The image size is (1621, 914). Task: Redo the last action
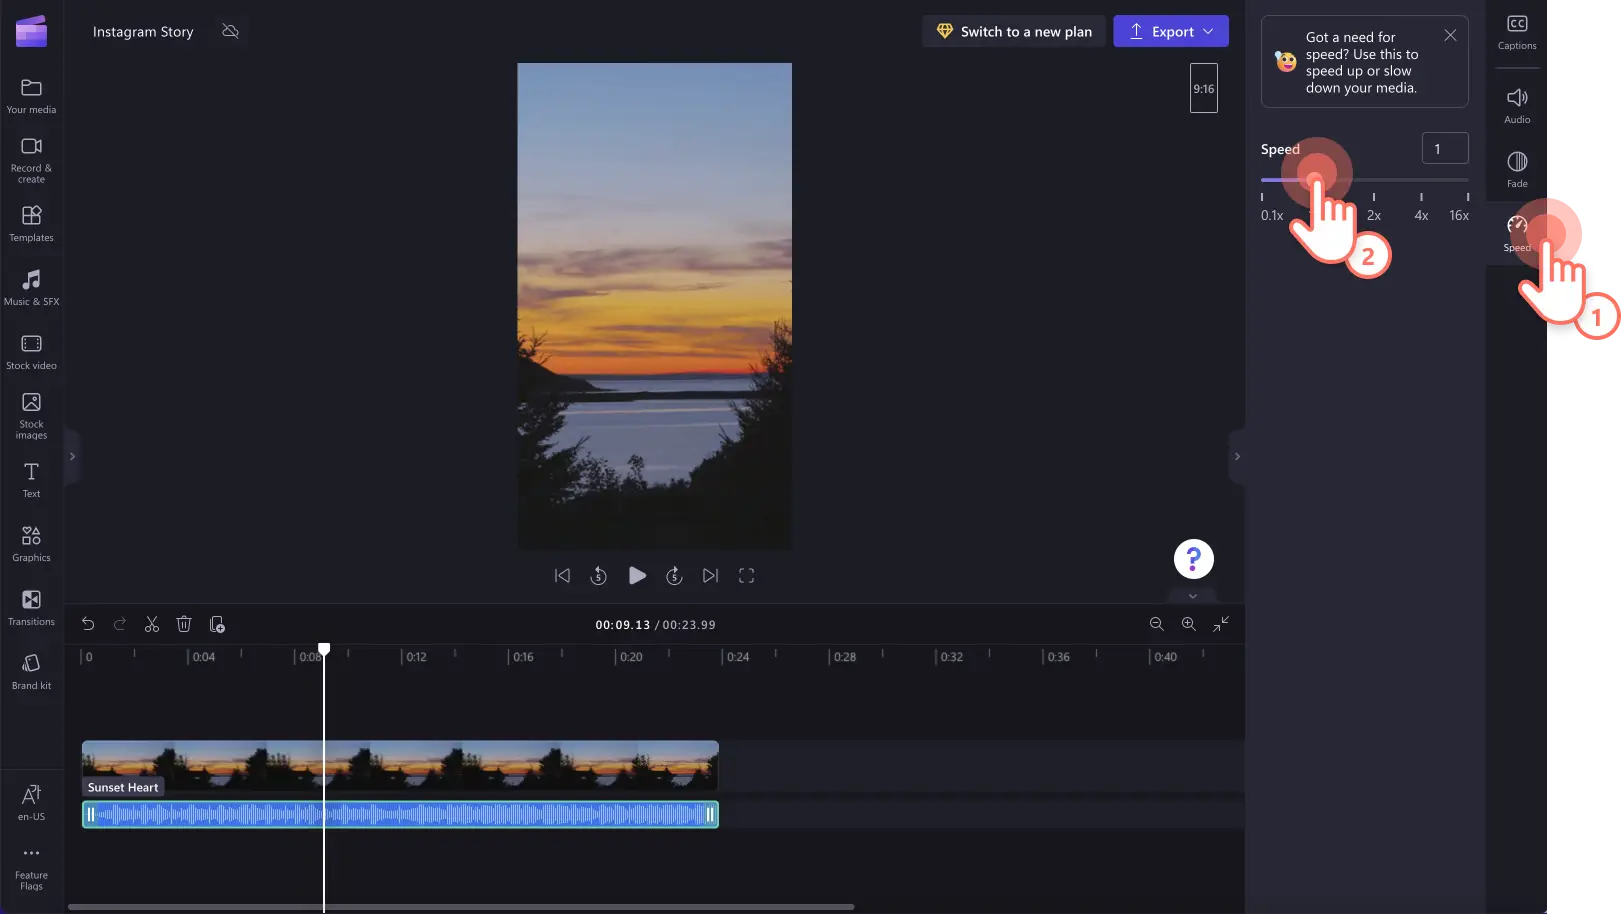pyautogui.click(x=120, y=624)
